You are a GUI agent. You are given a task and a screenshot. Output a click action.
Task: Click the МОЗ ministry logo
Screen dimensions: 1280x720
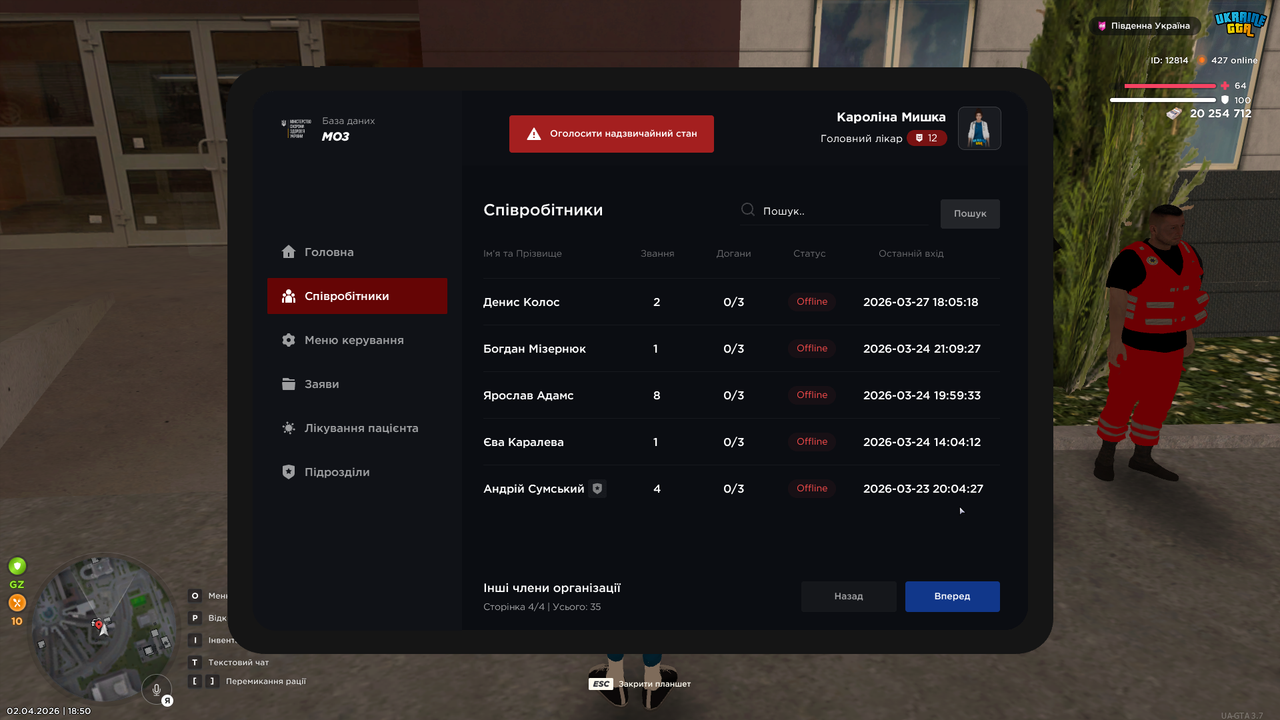[296, 129]
